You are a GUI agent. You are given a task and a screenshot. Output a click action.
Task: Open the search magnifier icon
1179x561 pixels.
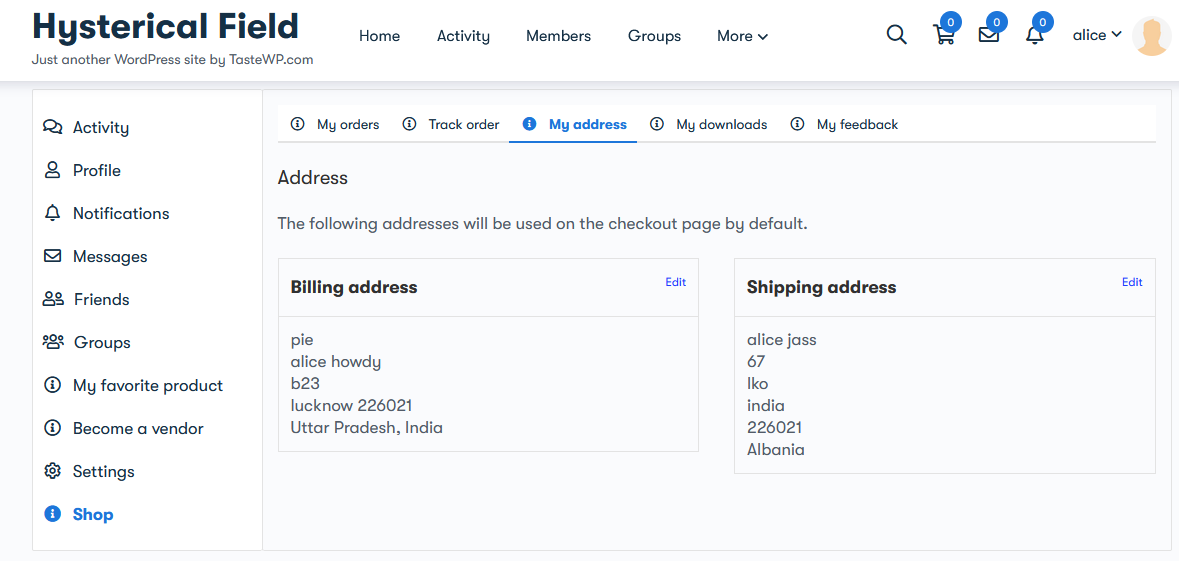click(x=896, y=35)
